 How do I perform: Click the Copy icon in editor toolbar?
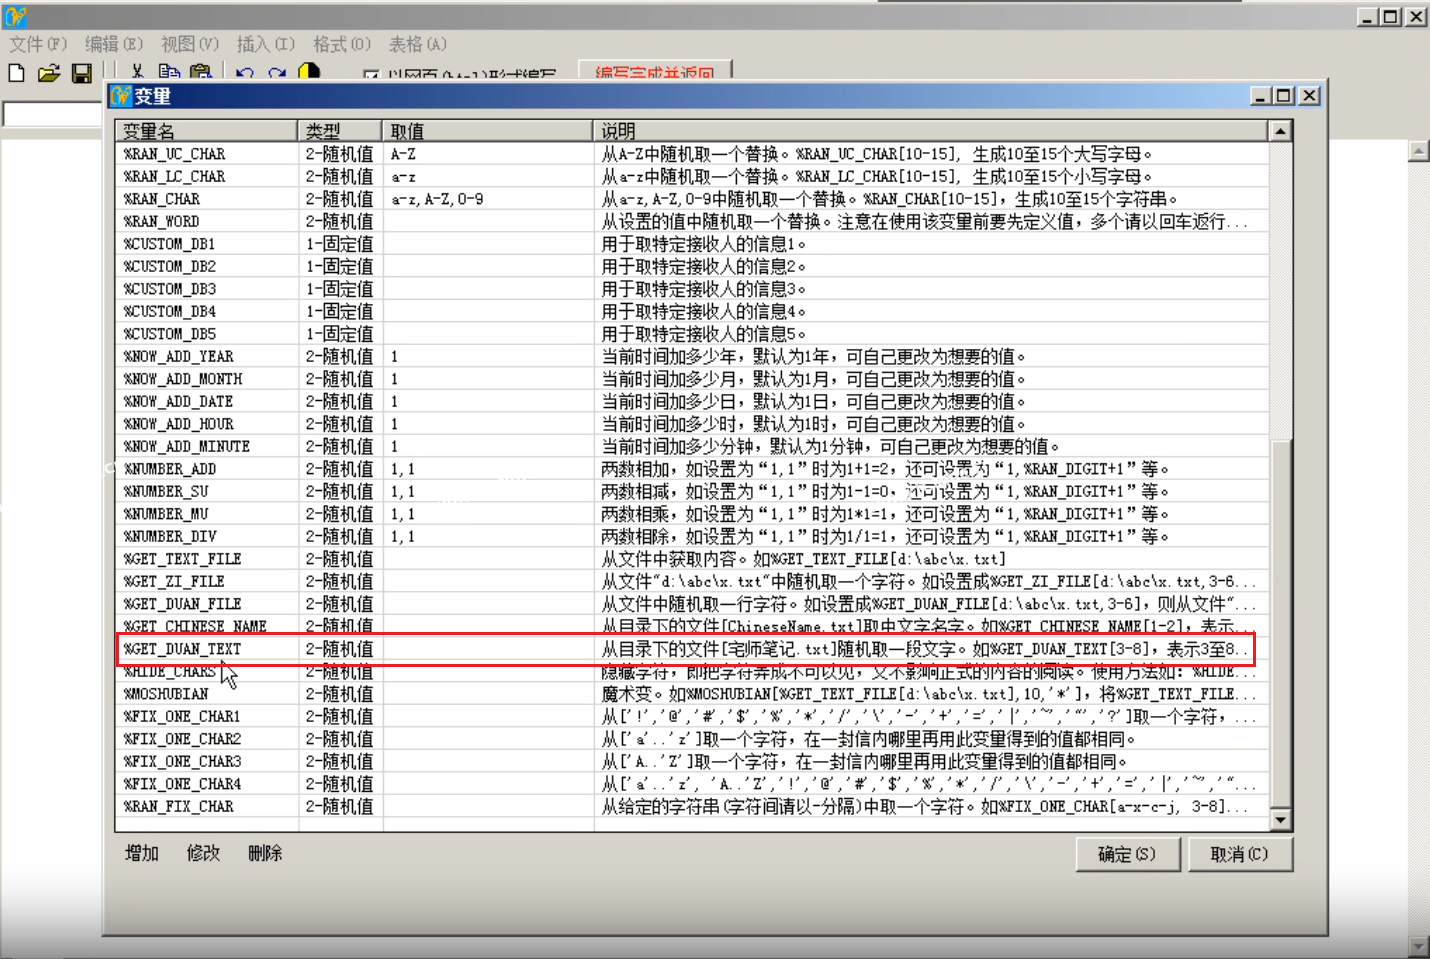point(169,71)
